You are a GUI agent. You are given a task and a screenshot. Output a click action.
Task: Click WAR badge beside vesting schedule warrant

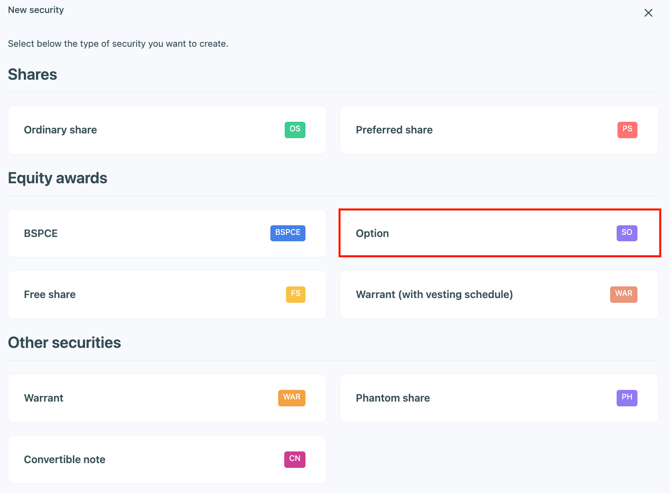(x=623, y=295)
